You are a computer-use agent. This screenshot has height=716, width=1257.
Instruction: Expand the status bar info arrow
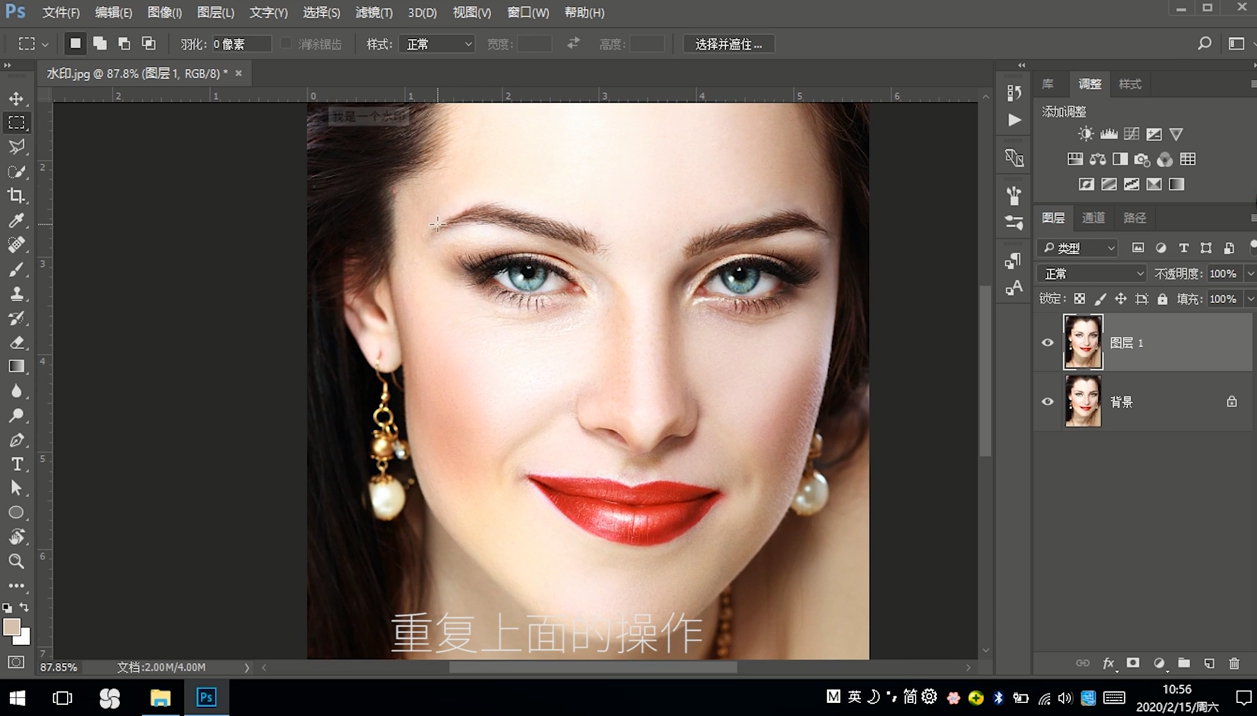(247, 667)
